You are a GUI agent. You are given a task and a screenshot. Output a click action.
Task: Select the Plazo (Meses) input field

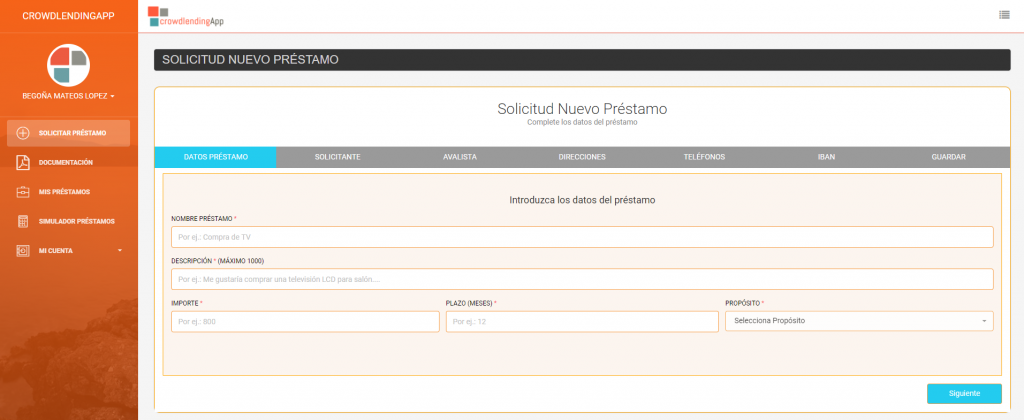(582, 321)
